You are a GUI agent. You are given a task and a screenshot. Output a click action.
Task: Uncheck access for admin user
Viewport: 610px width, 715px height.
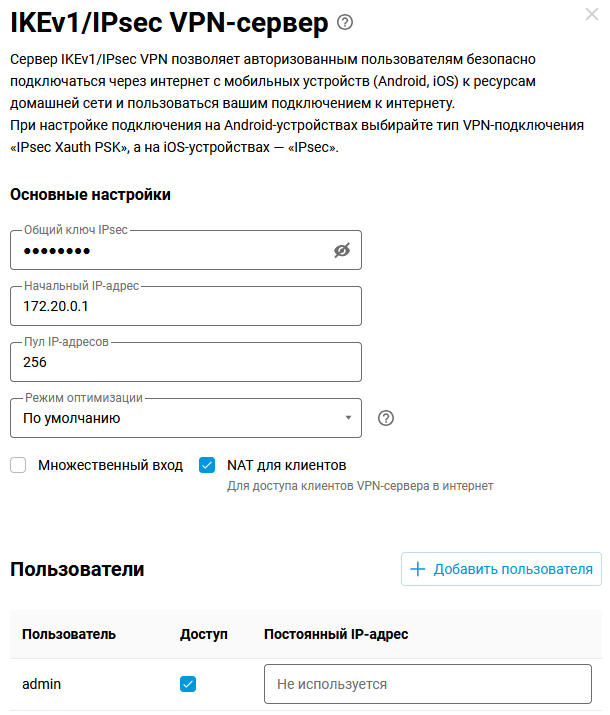pos(188,684)
